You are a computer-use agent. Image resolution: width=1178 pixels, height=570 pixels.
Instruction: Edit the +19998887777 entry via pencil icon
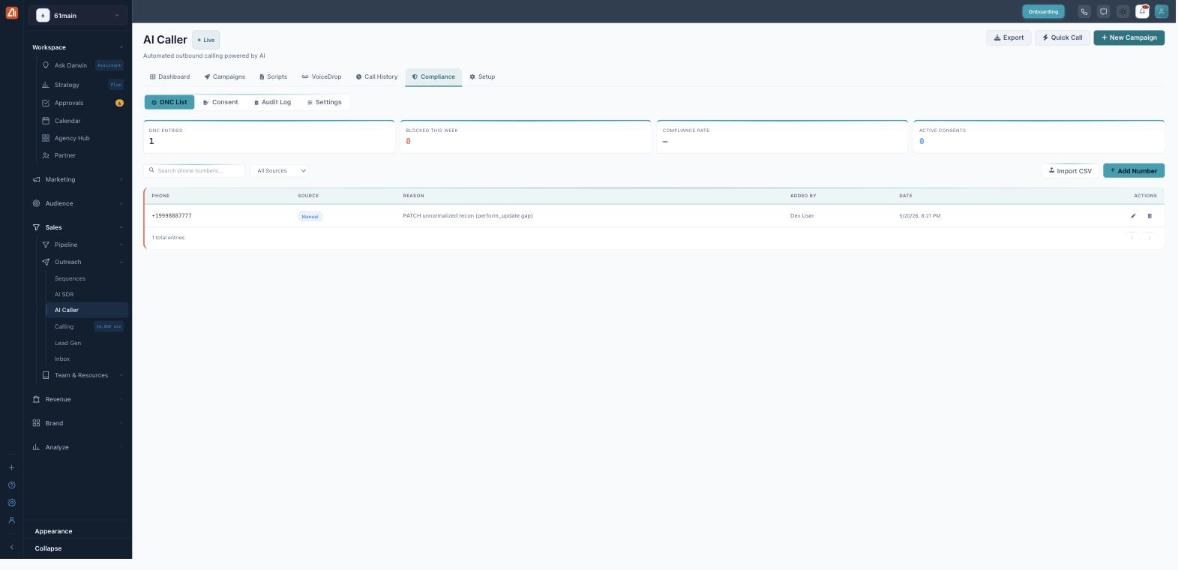coord(1133,216)
